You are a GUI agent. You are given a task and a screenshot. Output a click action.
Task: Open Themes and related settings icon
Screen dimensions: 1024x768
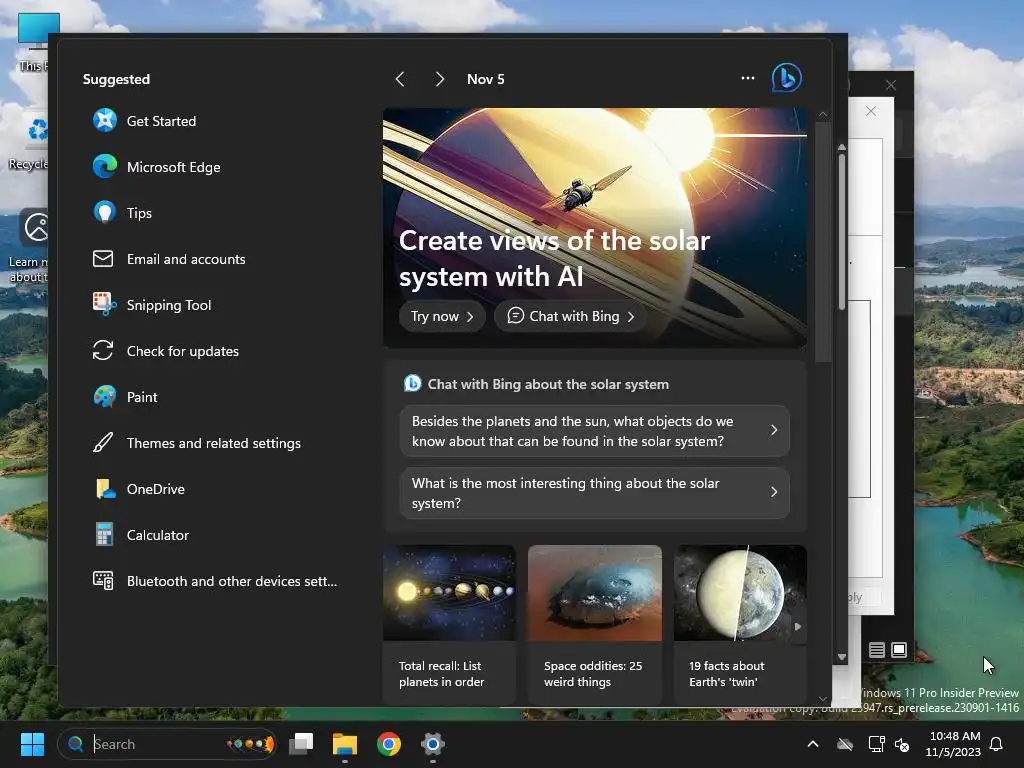103,443
